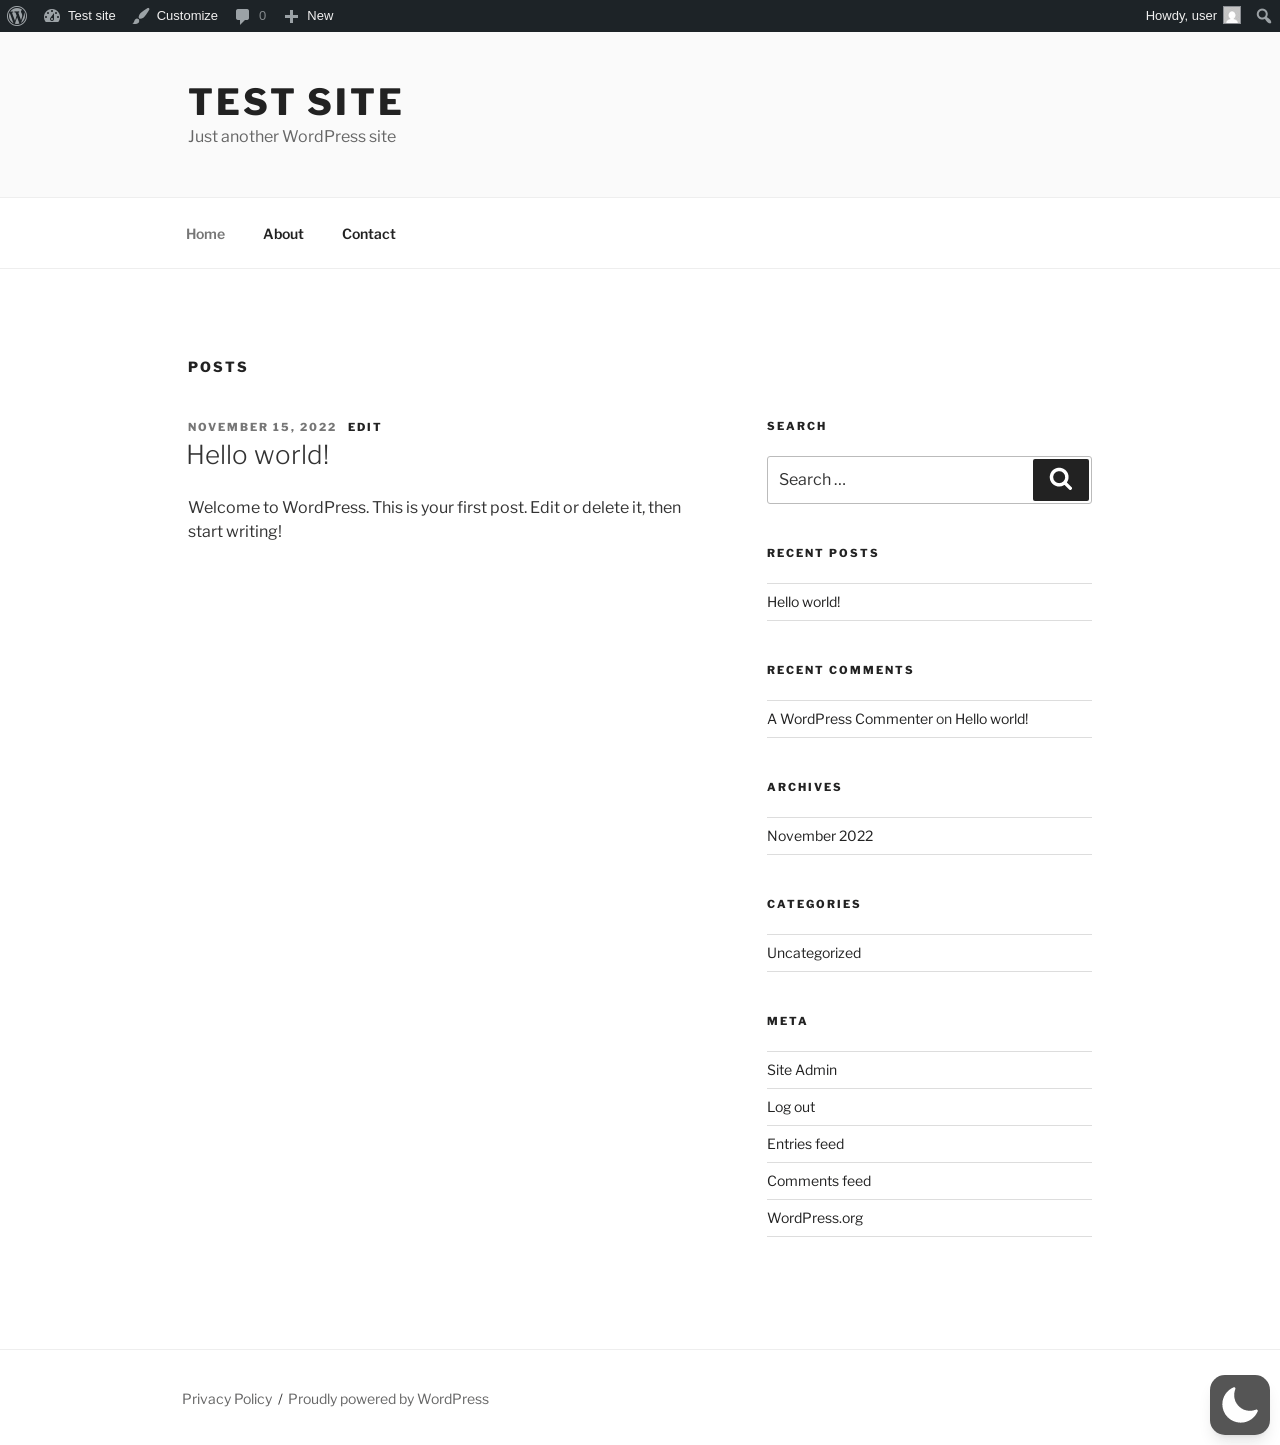The image size is (1280, 1445).
Task: Open the Privacy Policy footer link
Action: click(227, 1399)
